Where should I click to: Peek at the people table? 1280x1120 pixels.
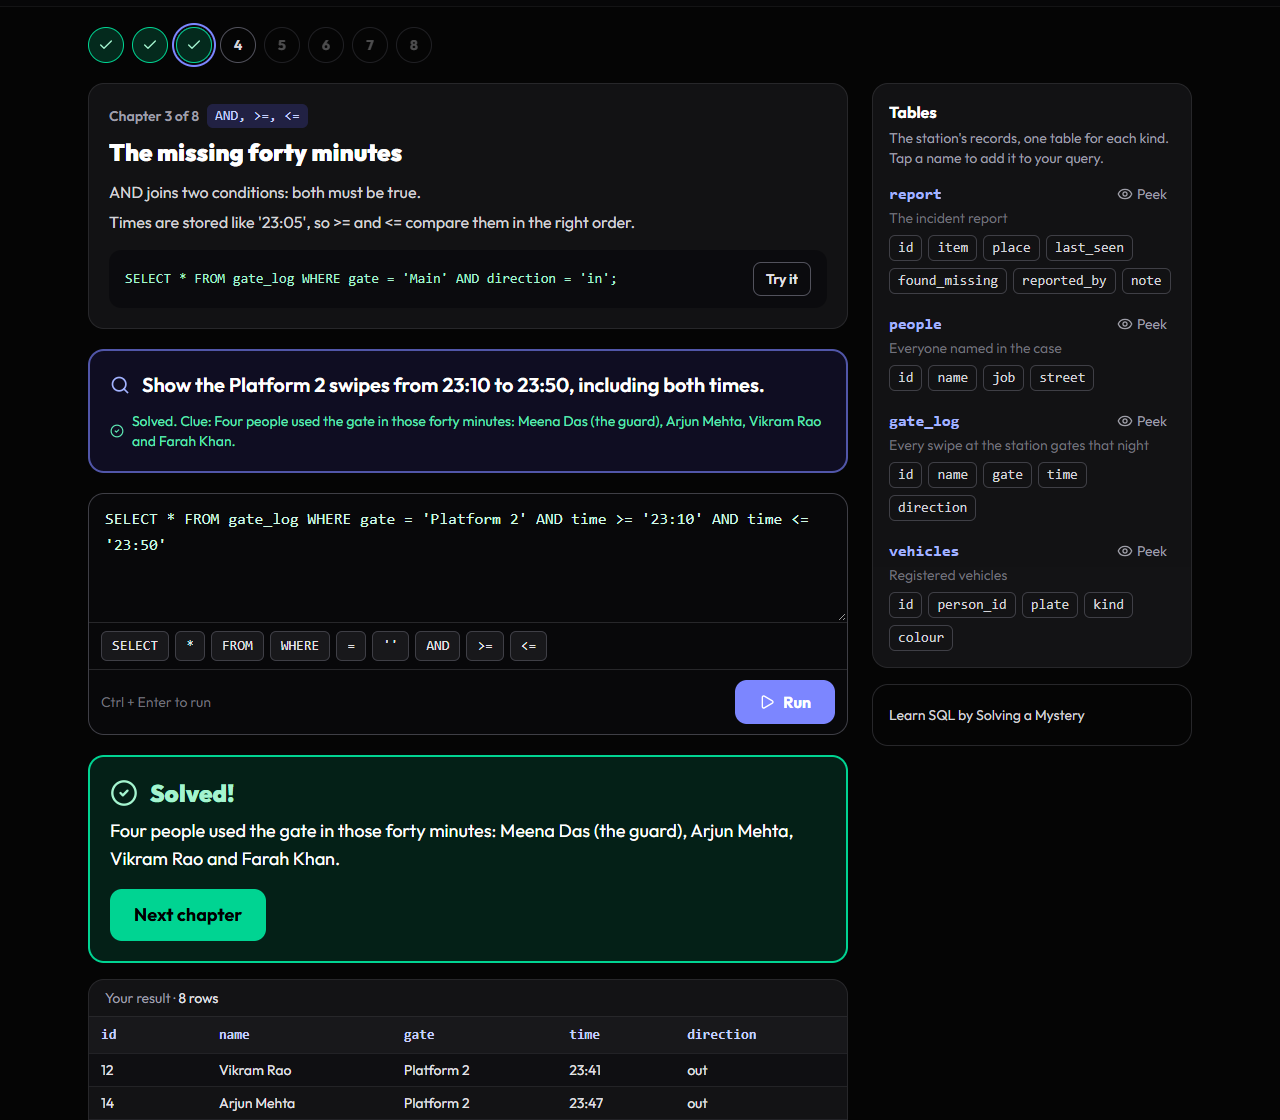coord(1143,324)
